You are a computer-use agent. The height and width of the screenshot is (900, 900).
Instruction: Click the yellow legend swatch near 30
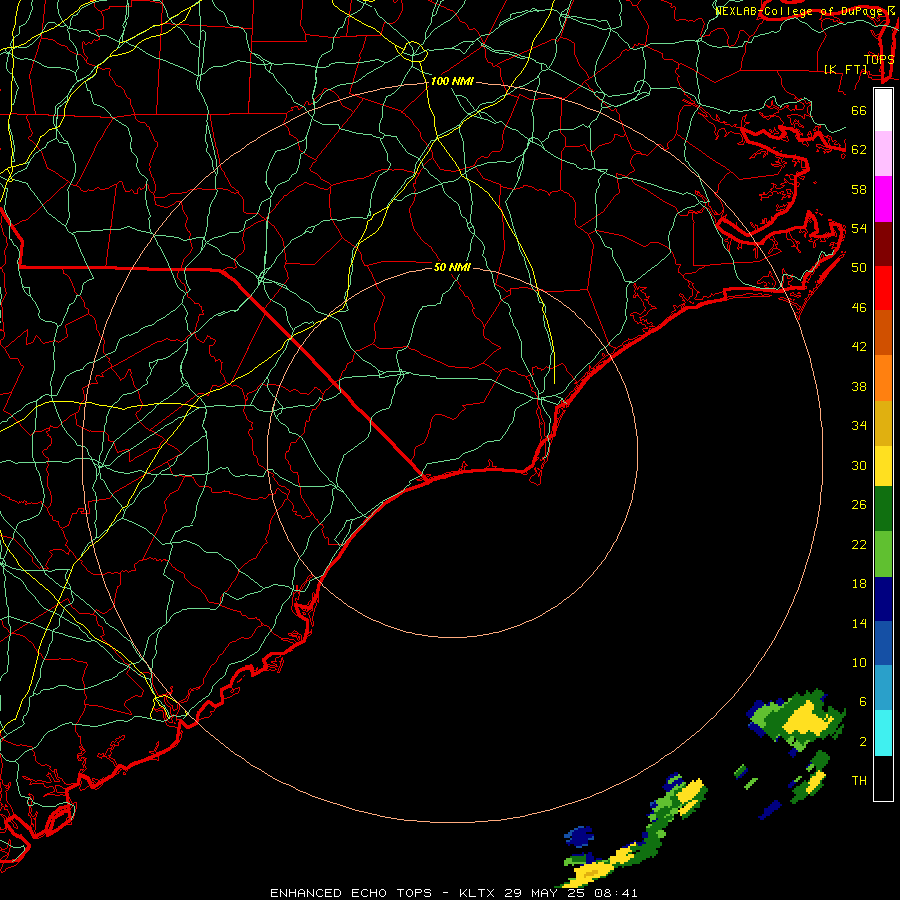[x=883, y=466]
